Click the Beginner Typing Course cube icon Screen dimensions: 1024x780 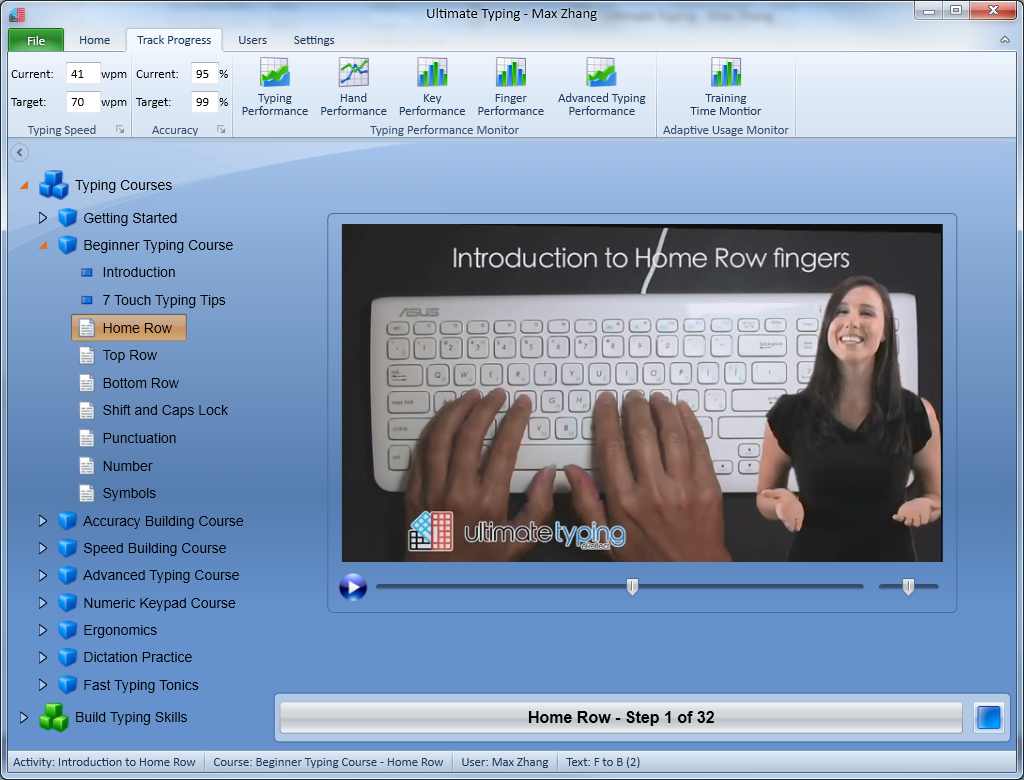pyautogui.click(x=68, y=245)
